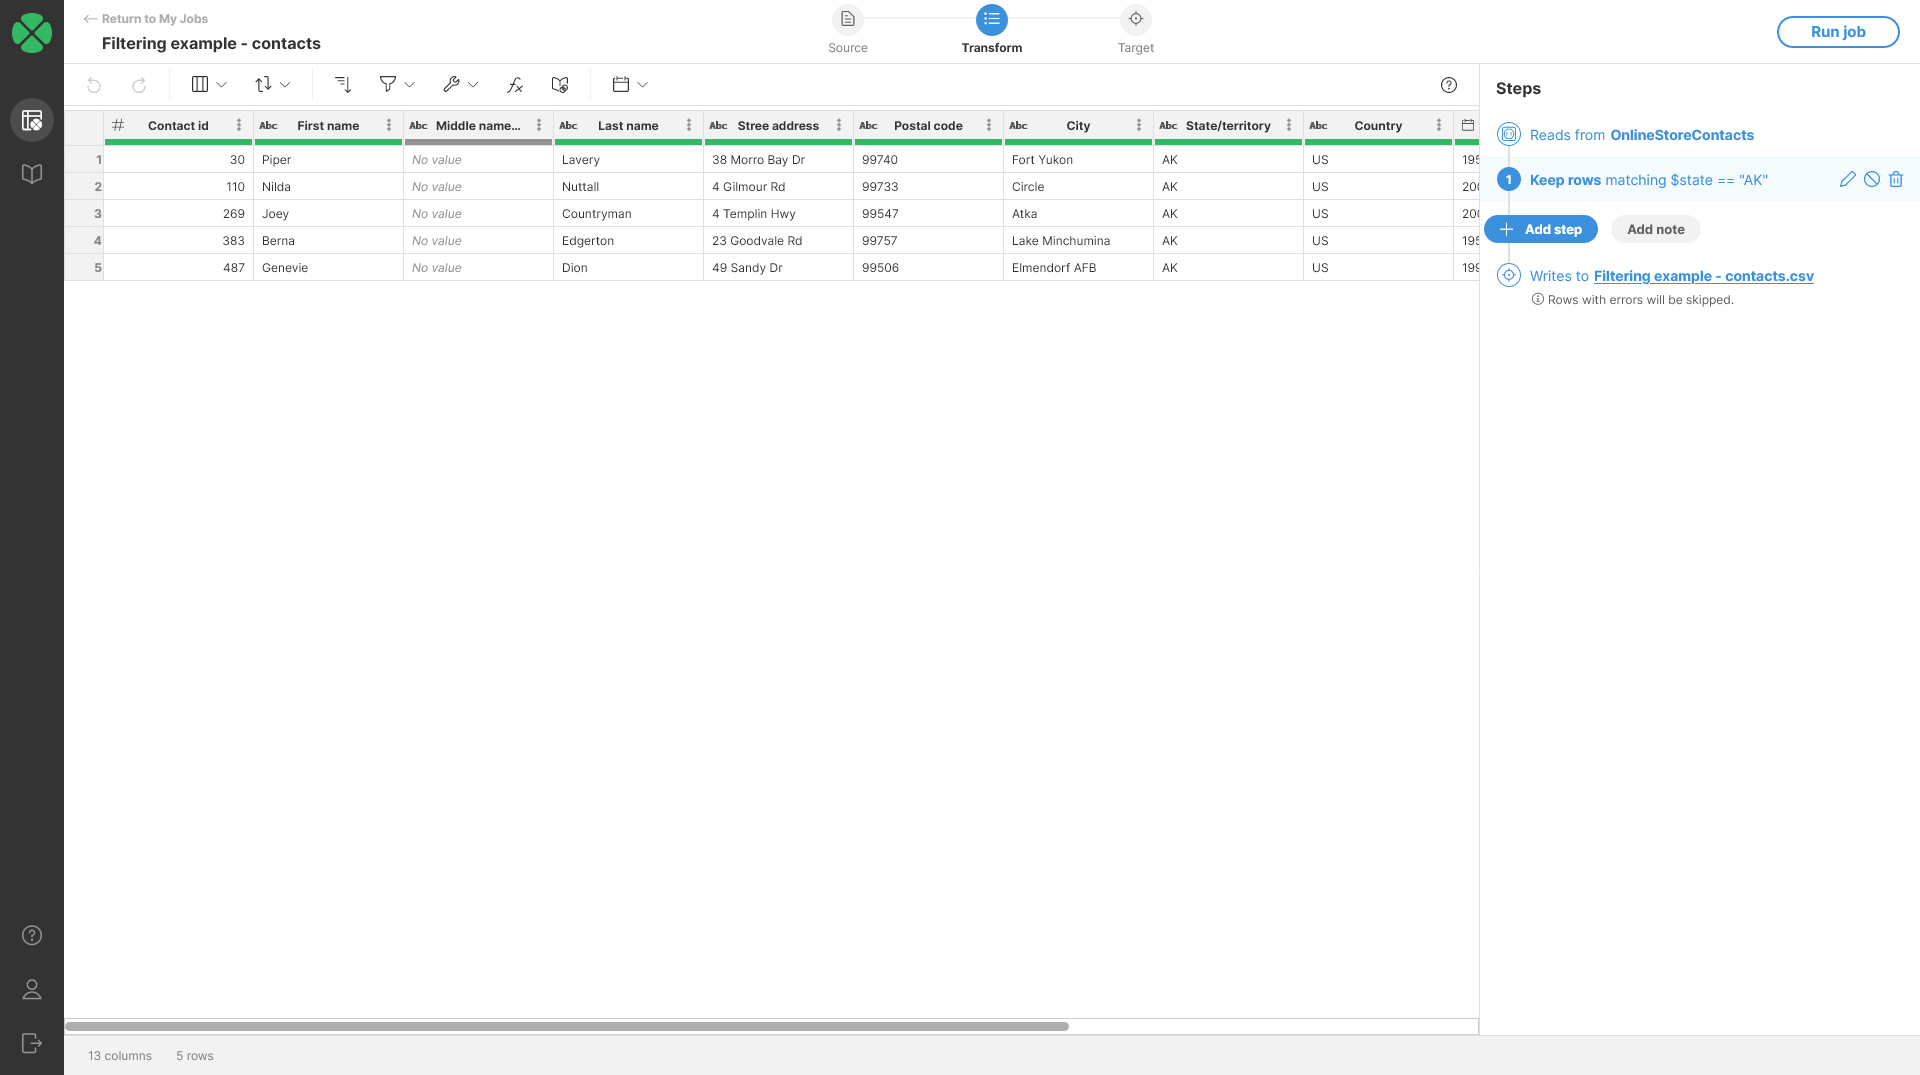This screenshot has width=1920, height=1075.
Task: Open the wrench clean tools menu
Action: pyautogui.click(x=461, y=85)
